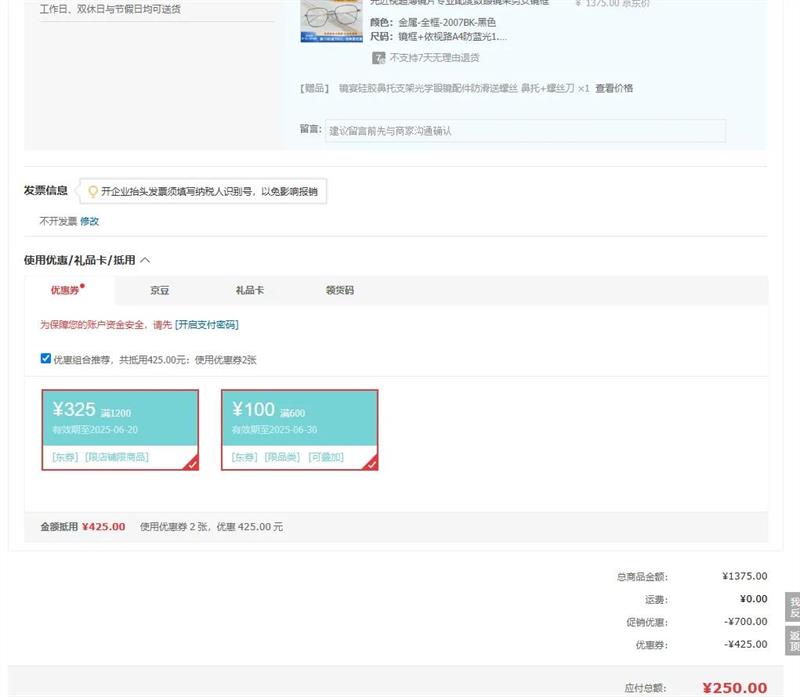Switch to the 京豆 tab
The height and width of the screenshot is (697, 800).
160,291
